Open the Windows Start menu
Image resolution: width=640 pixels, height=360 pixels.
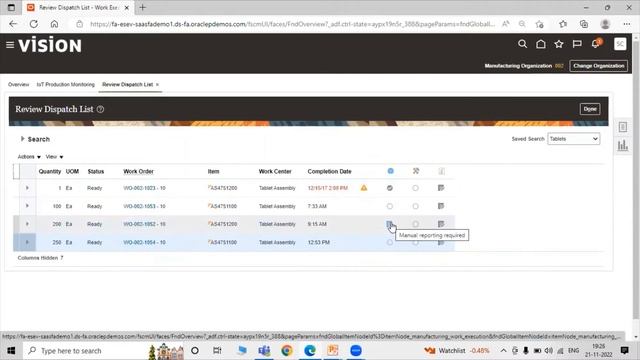click(11, 351)
